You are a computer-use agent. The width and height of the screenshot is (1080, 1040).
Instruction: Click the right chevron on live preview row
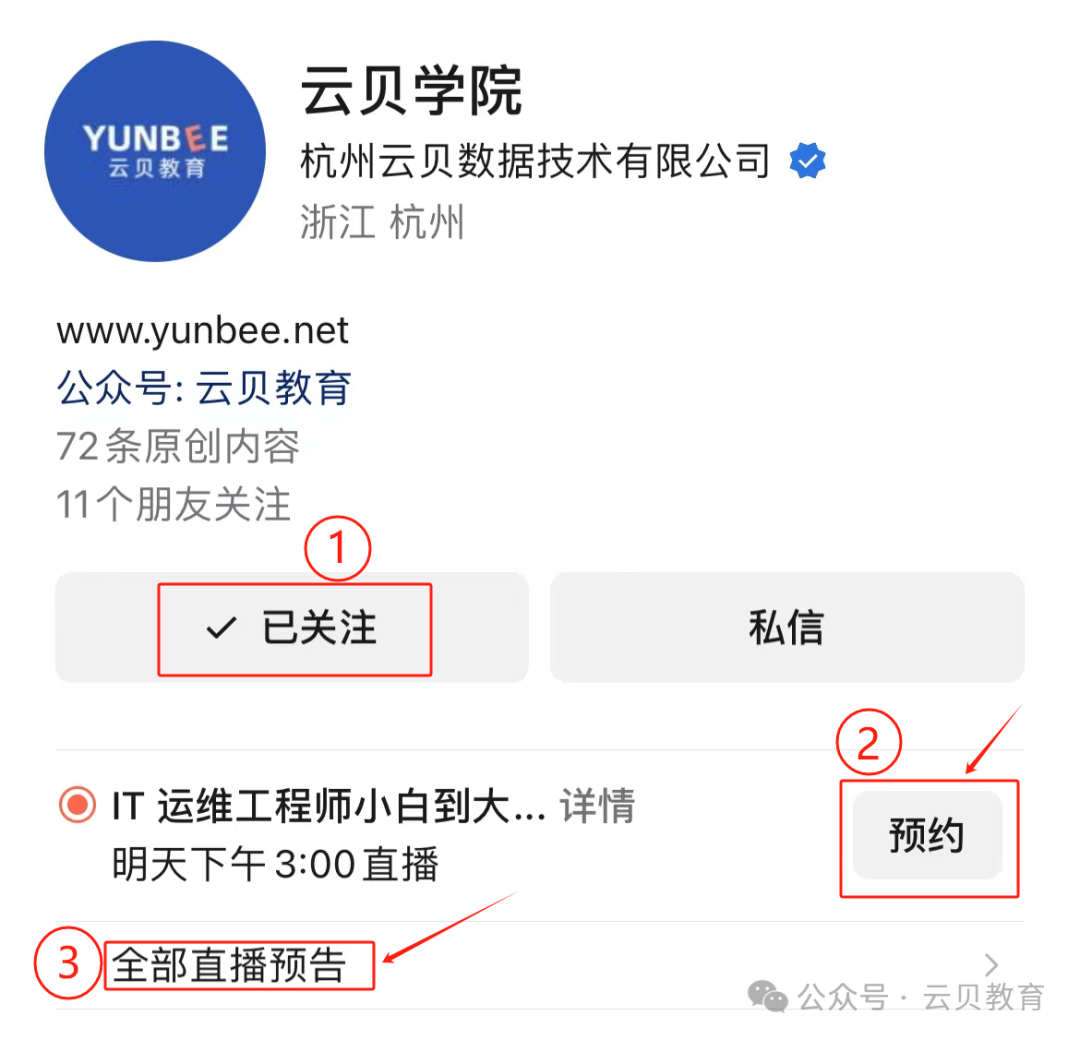click(x=992, y=965)
